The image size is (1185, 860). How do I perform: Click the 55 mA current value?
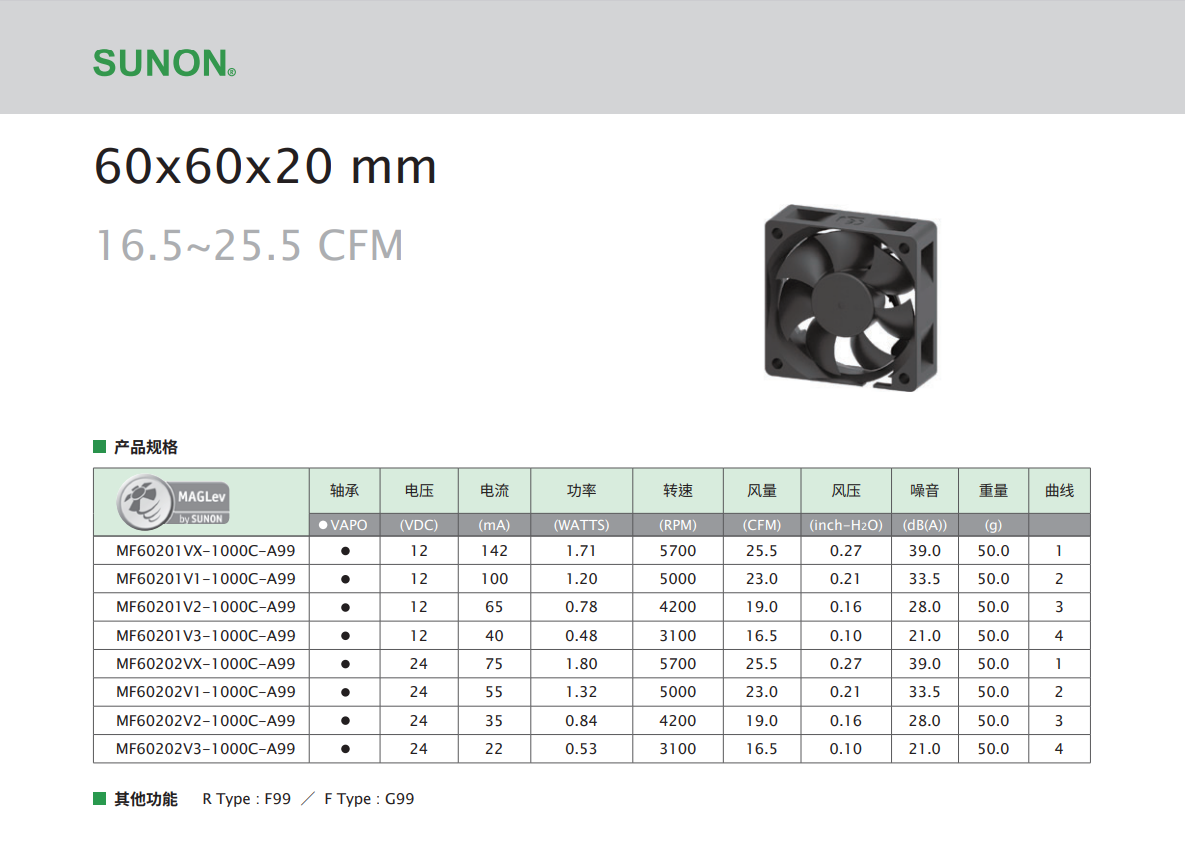click(x=494, y=691)
